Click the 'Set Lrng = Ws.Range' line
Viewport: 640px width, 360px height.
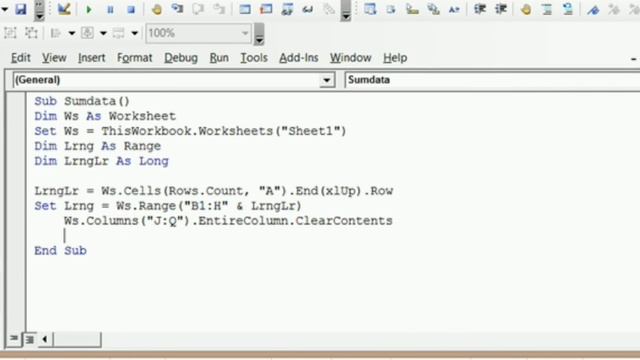(x=168, y=206)
